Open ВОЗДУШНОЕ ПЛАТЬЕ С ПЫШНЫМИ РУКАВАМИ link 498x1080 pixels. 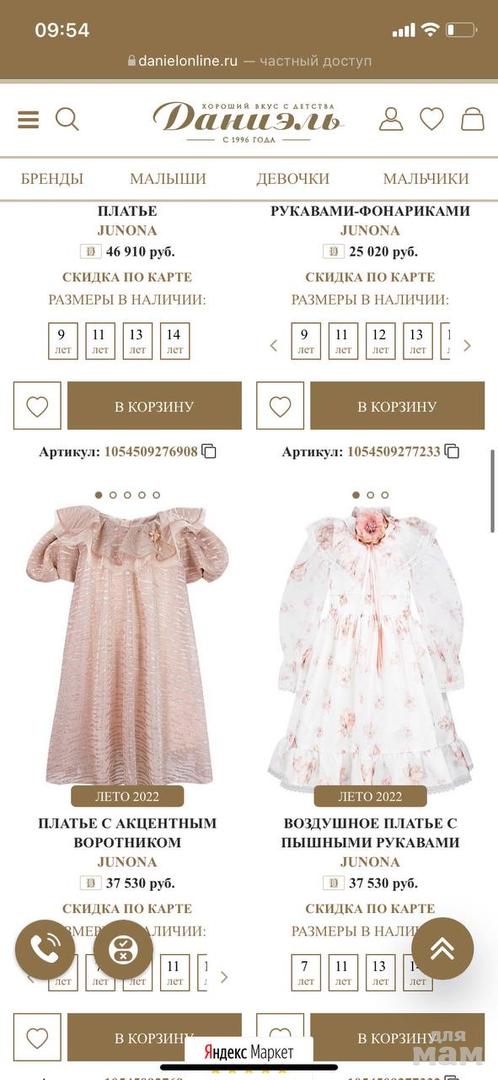tap(371, 832)
